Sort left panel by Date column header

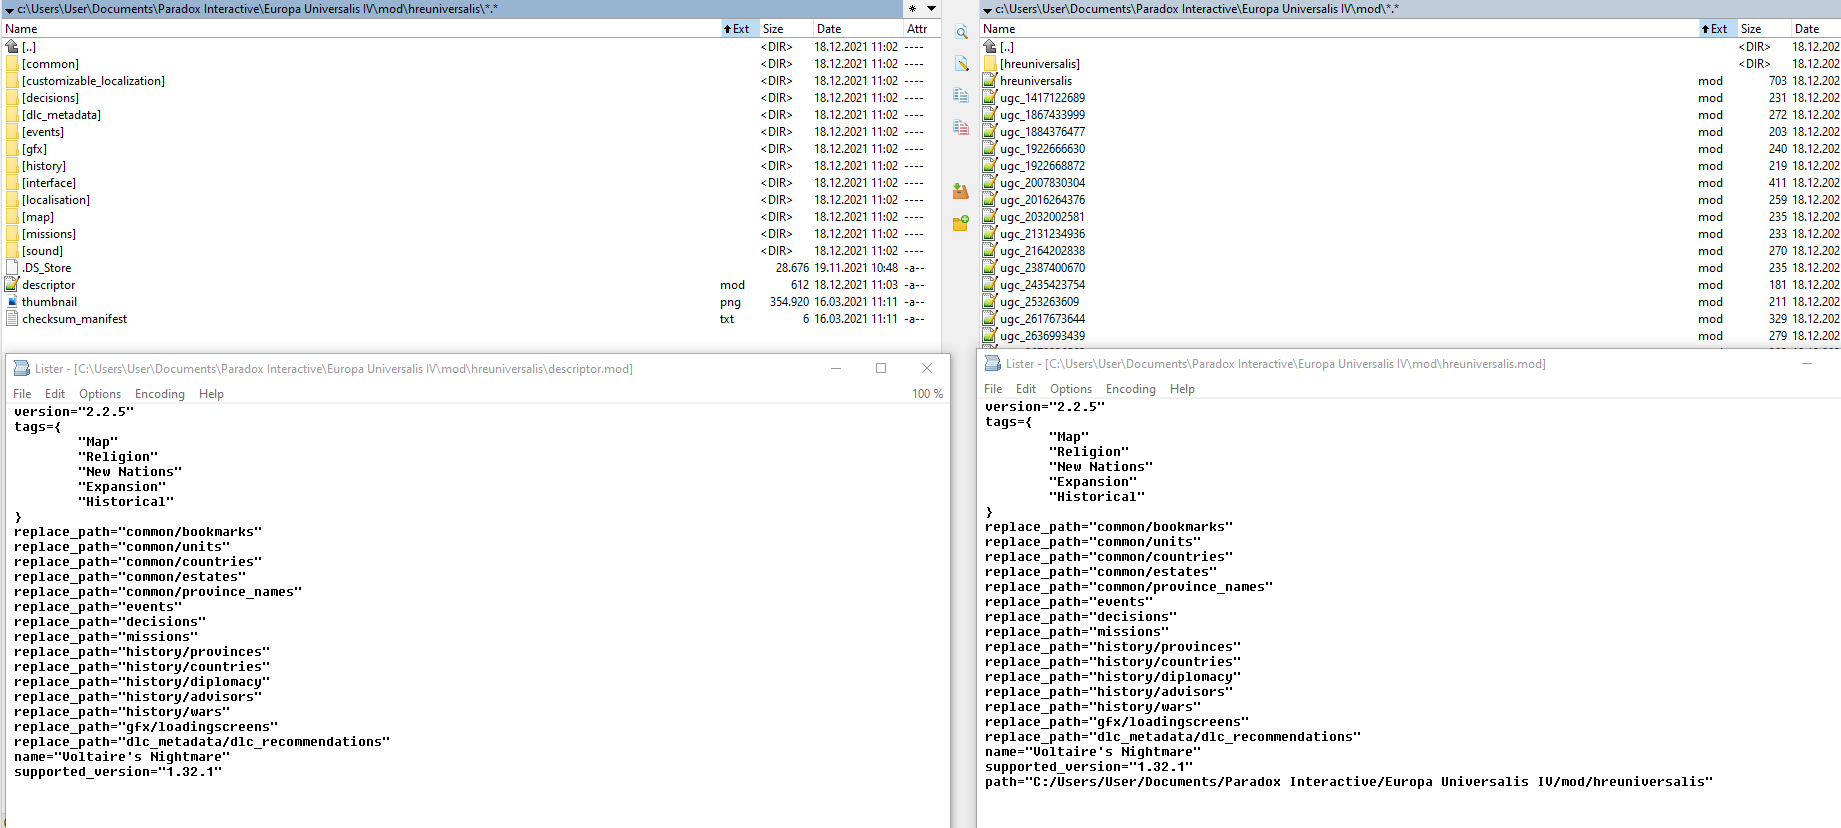857,29
